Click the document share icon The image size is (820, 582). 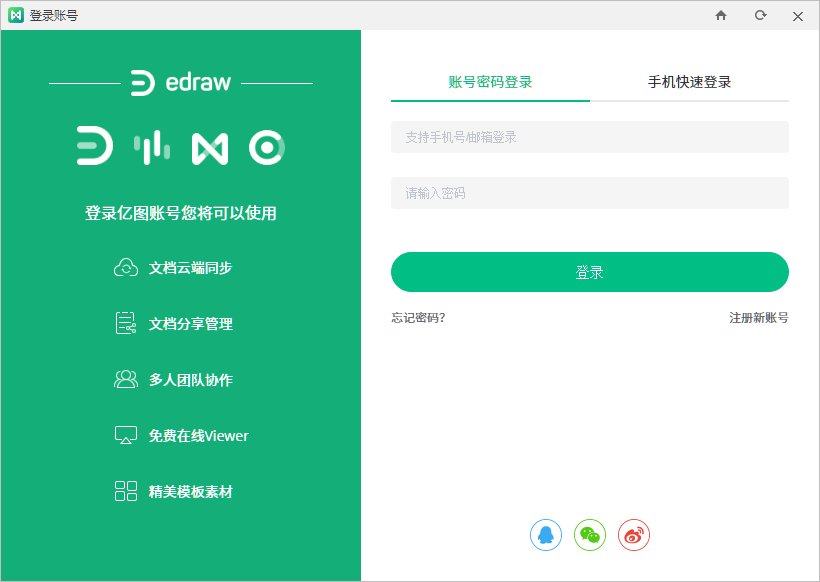pyautogui.click(x=126, y=323)
